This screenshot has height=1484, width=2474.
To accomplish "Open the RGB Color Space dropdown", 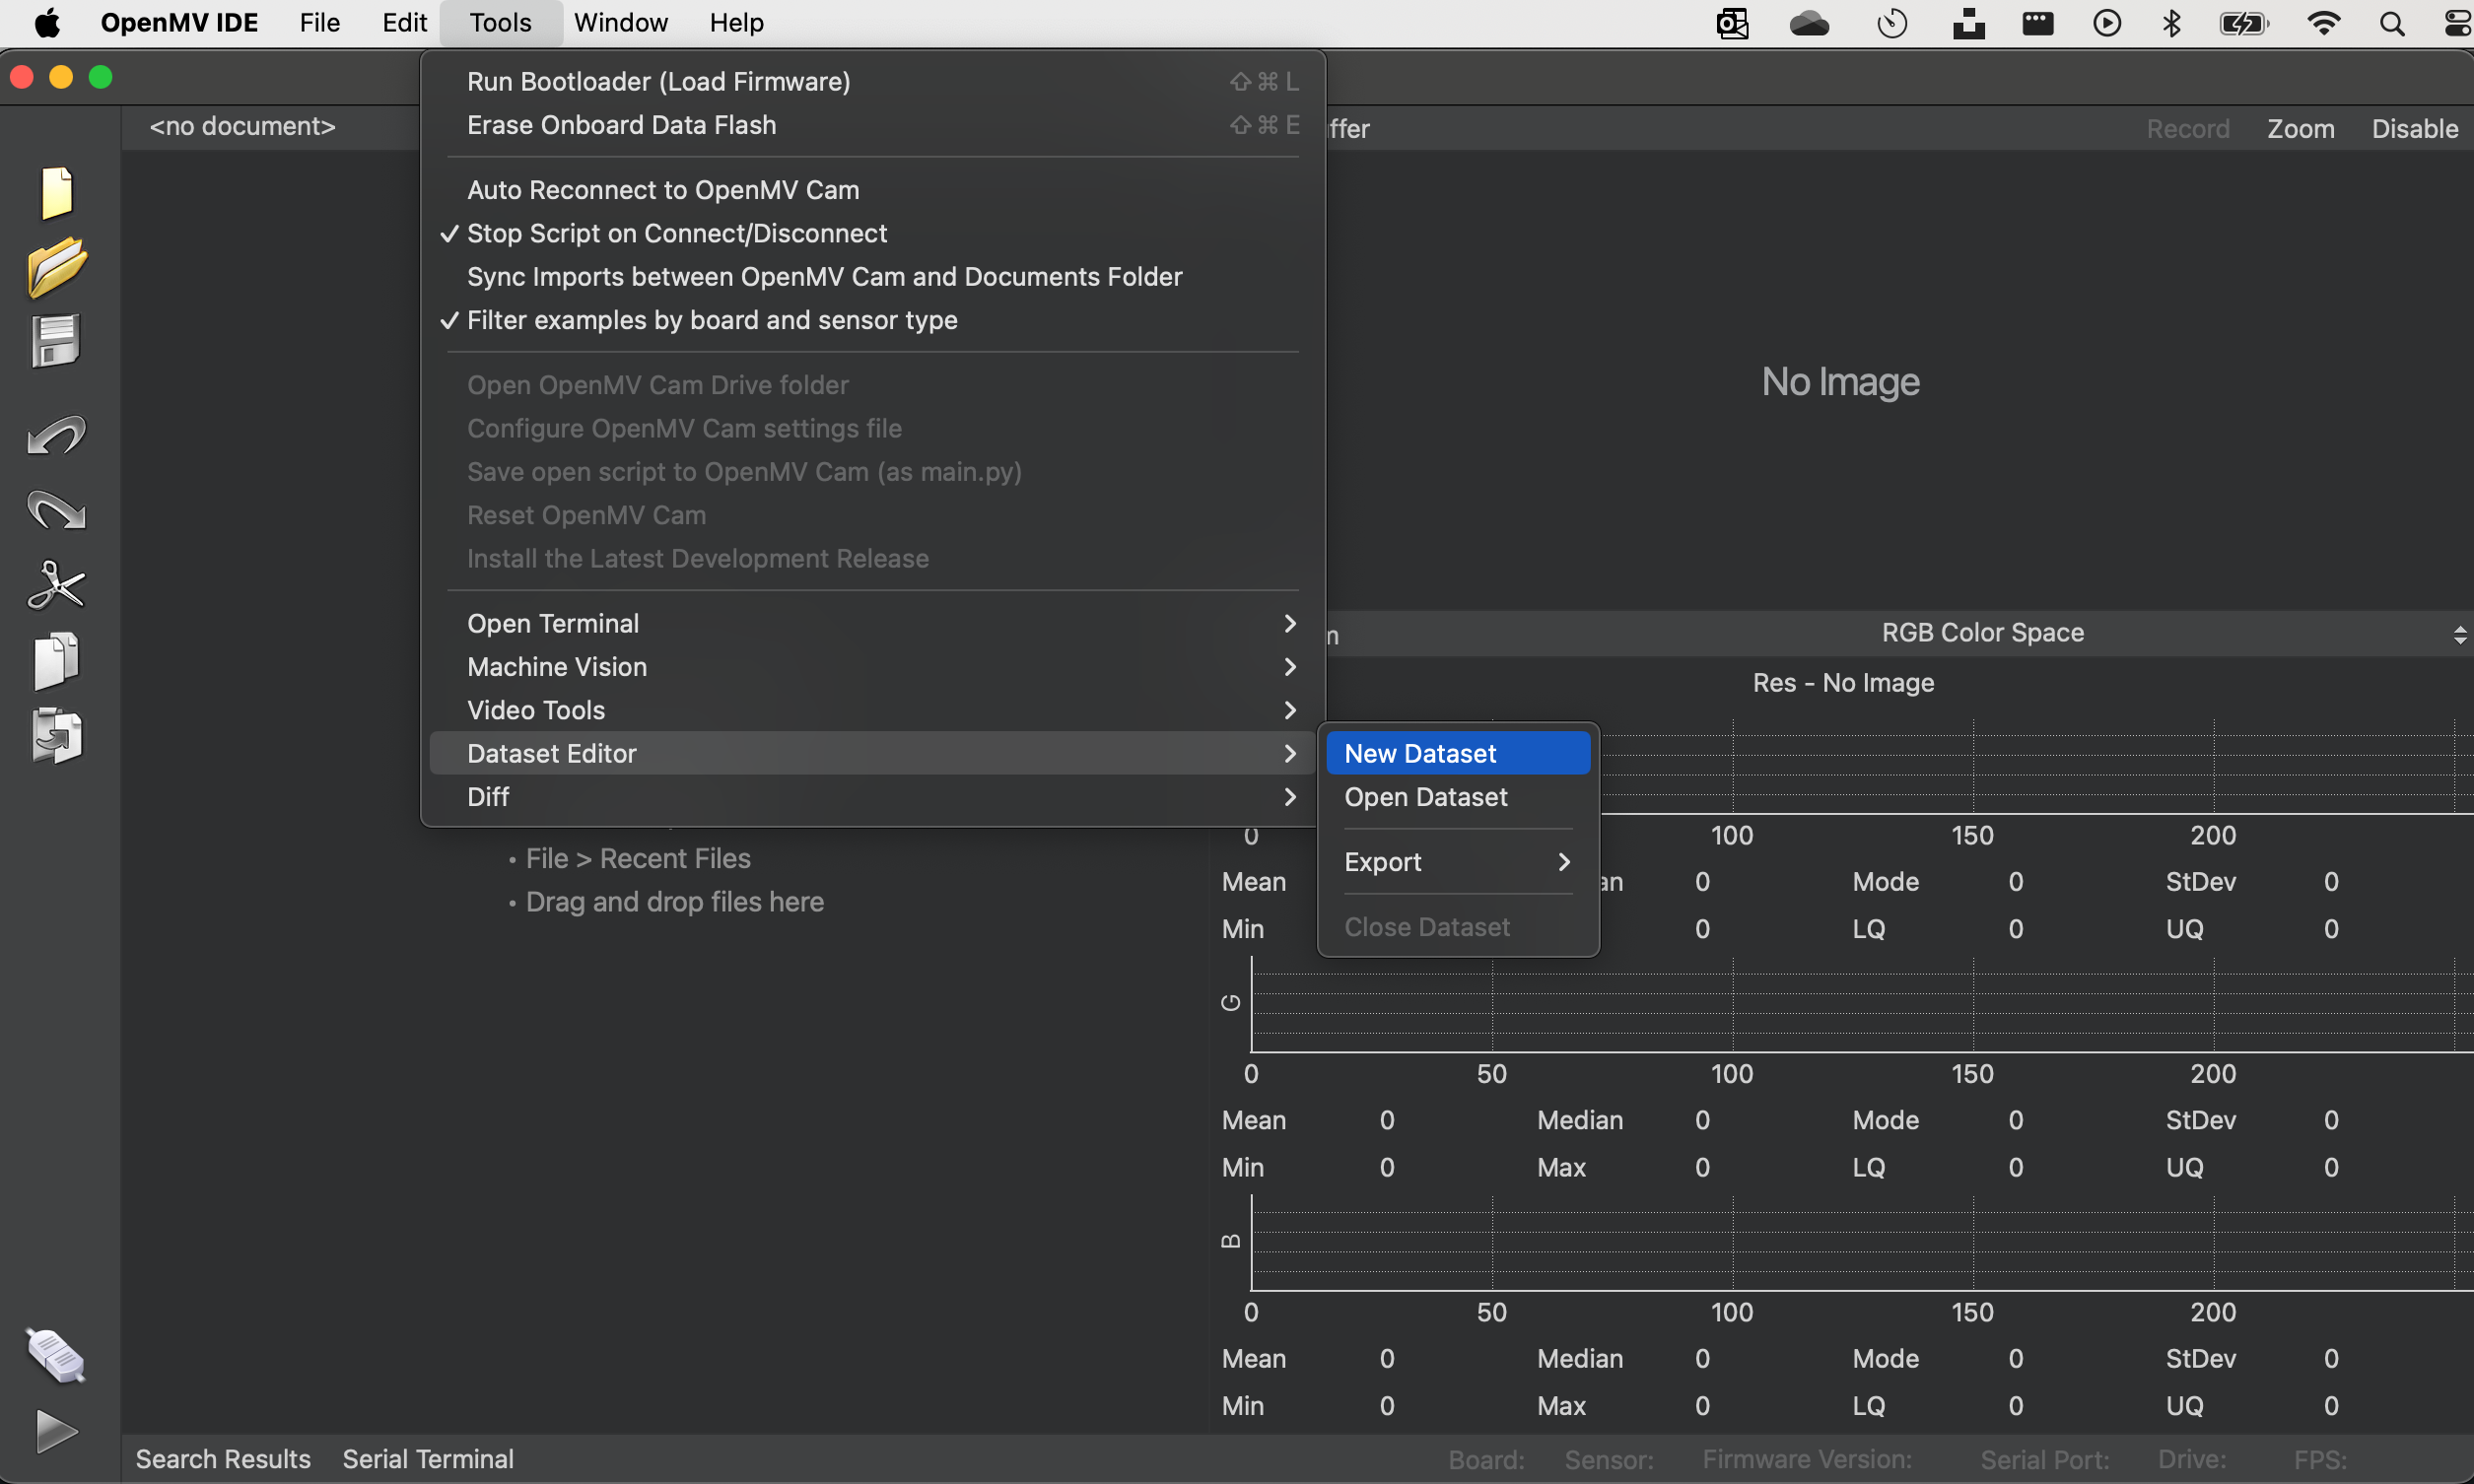I will [1982, 633].
